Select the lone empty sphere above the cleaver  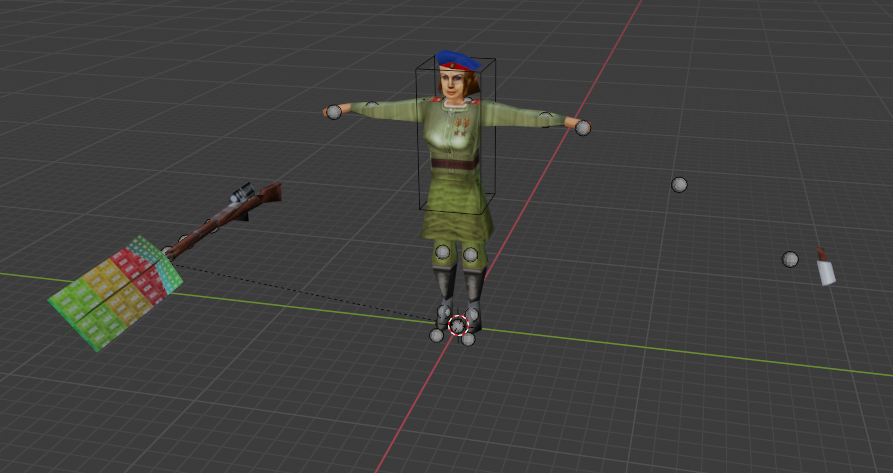pyautogui.click(x=679, y=184)
